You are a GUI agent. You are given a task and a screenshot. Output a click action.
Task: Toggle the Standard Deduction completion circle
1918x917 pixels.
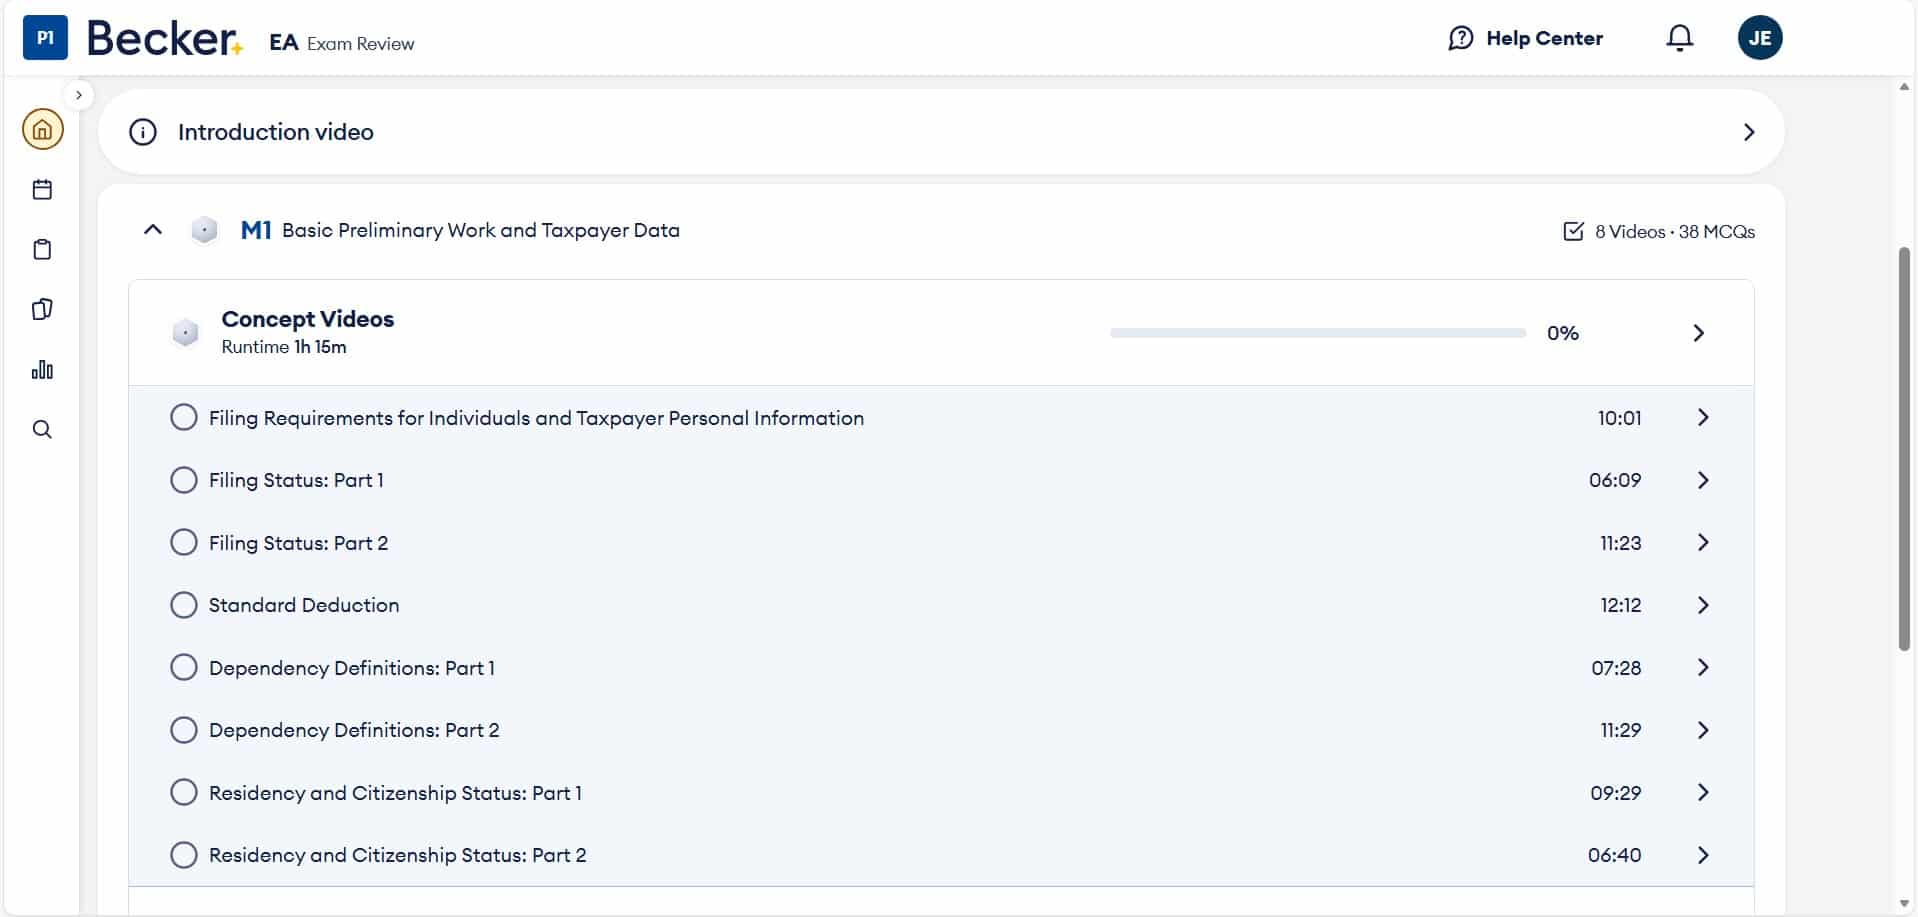coord(184,605)
